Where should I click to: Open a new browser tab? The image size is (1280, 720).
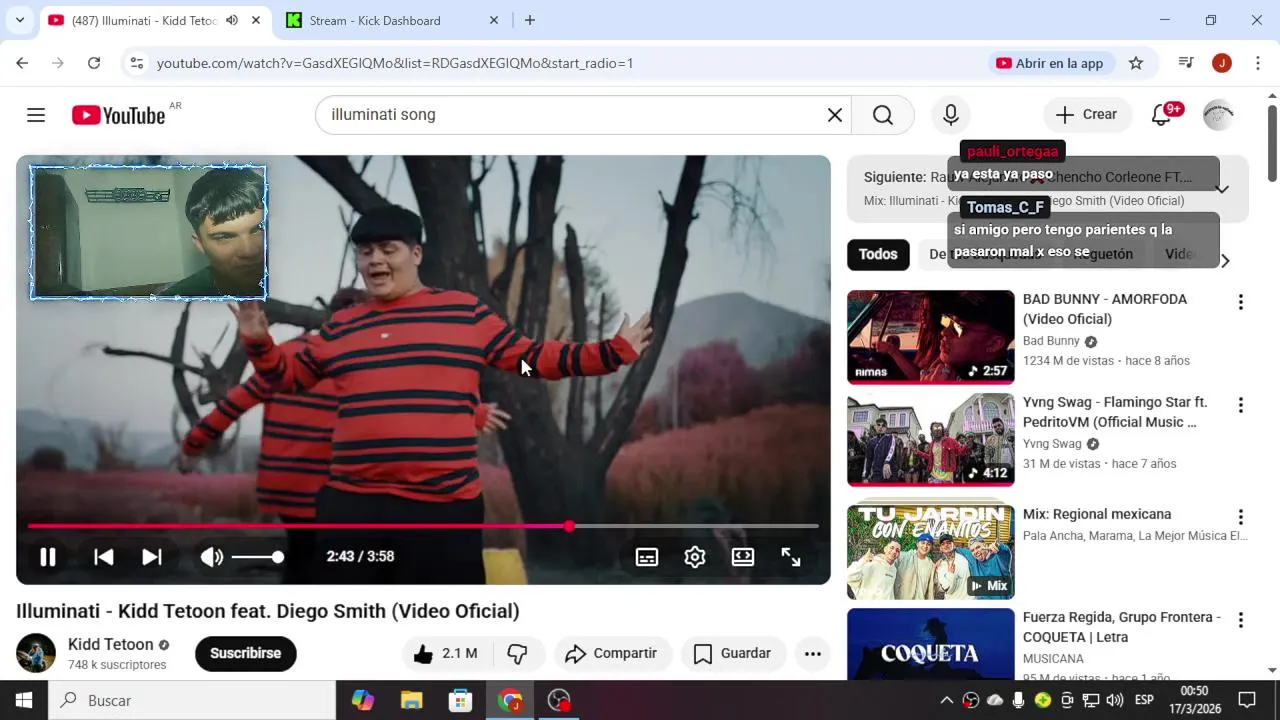point(530,20)
